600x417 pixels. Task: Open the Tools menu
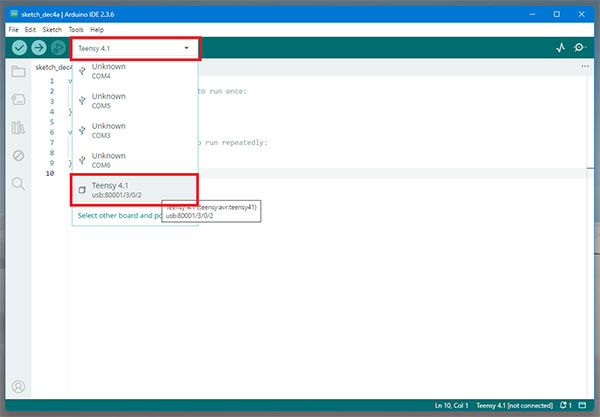(76, 29)
